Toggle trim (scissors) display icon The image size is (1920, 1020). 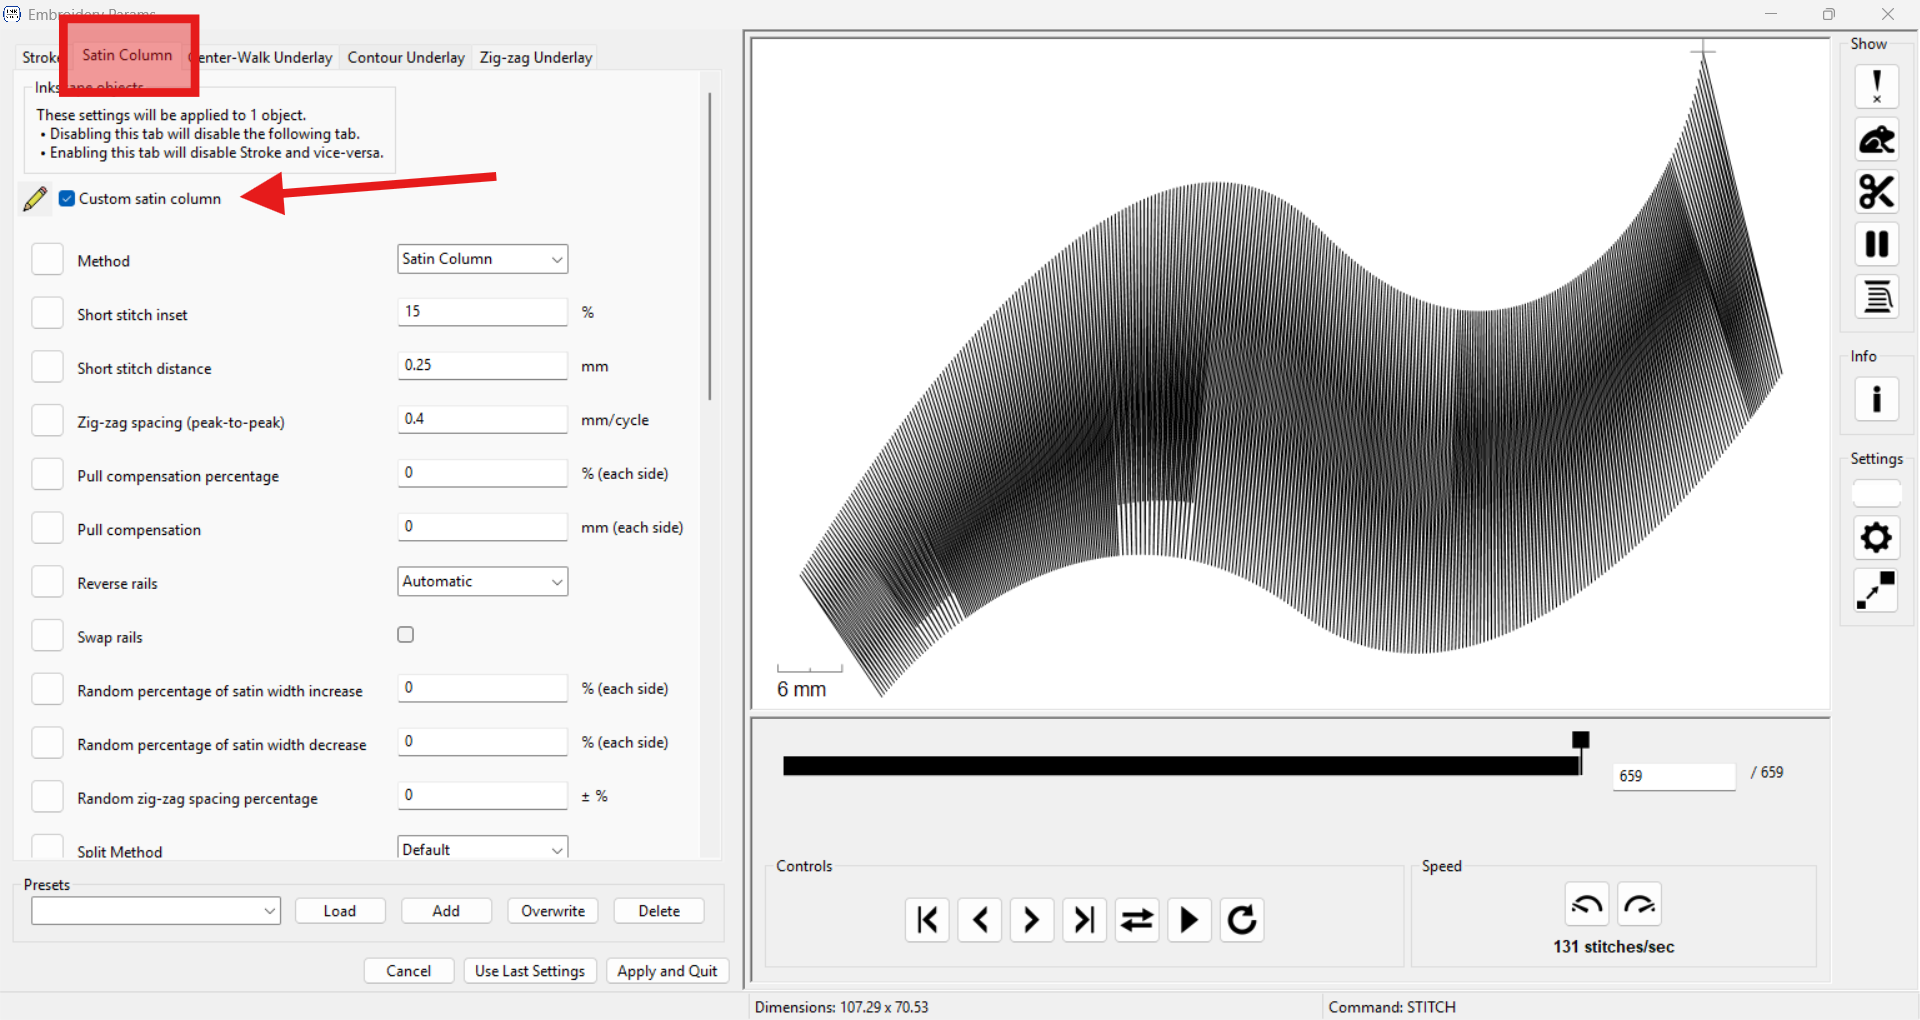(1877, 192)
